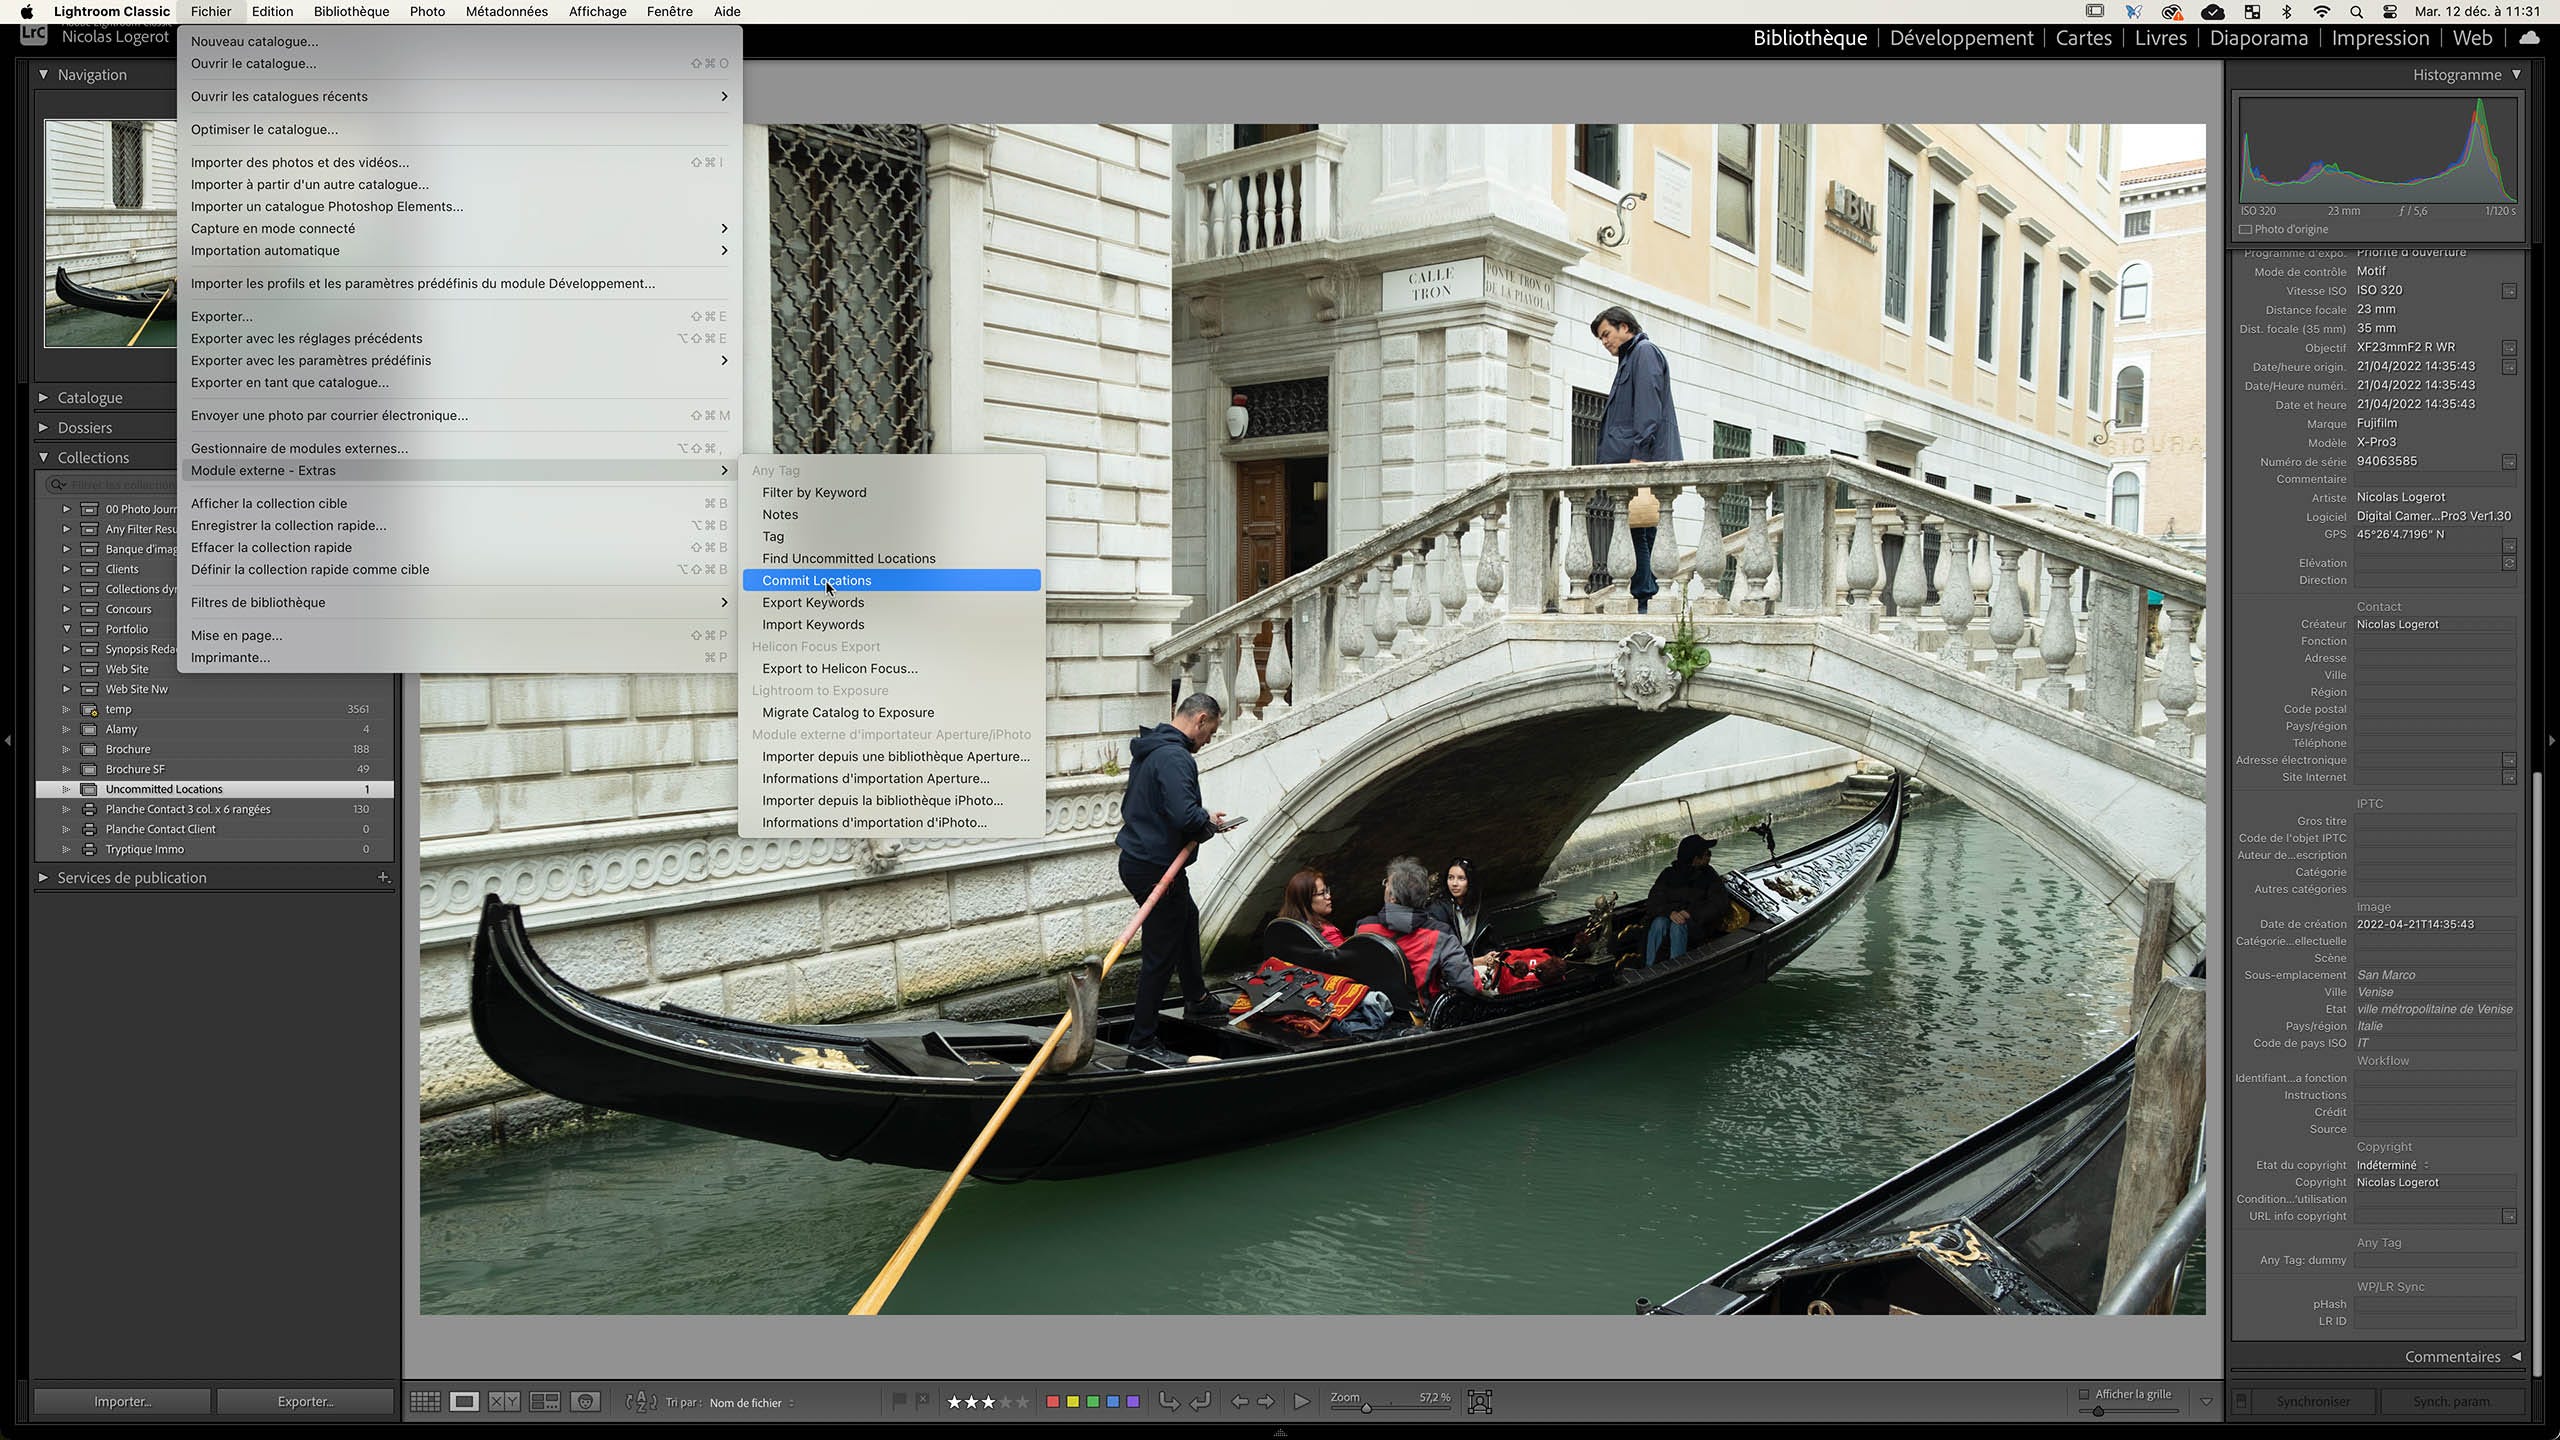Check the Photo d'origine checkbox

tap(2246, 229)
